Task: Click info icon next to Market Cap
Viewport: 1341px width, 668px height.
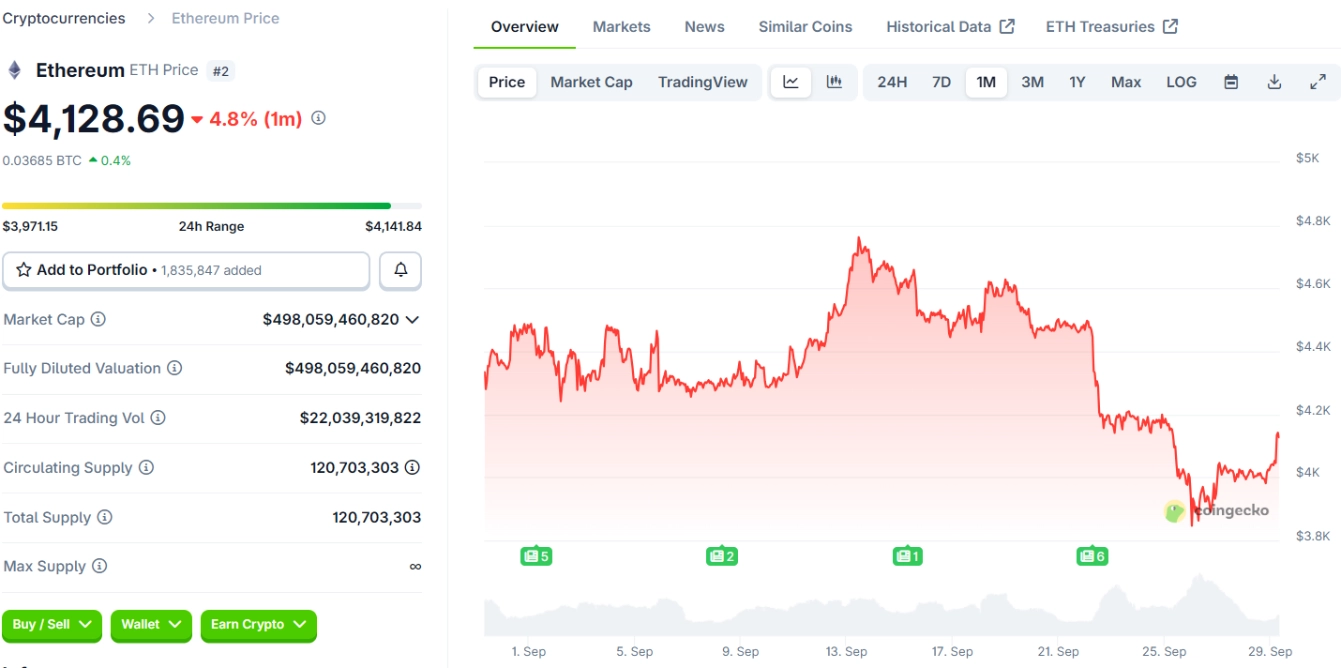Action: [98, 319]
